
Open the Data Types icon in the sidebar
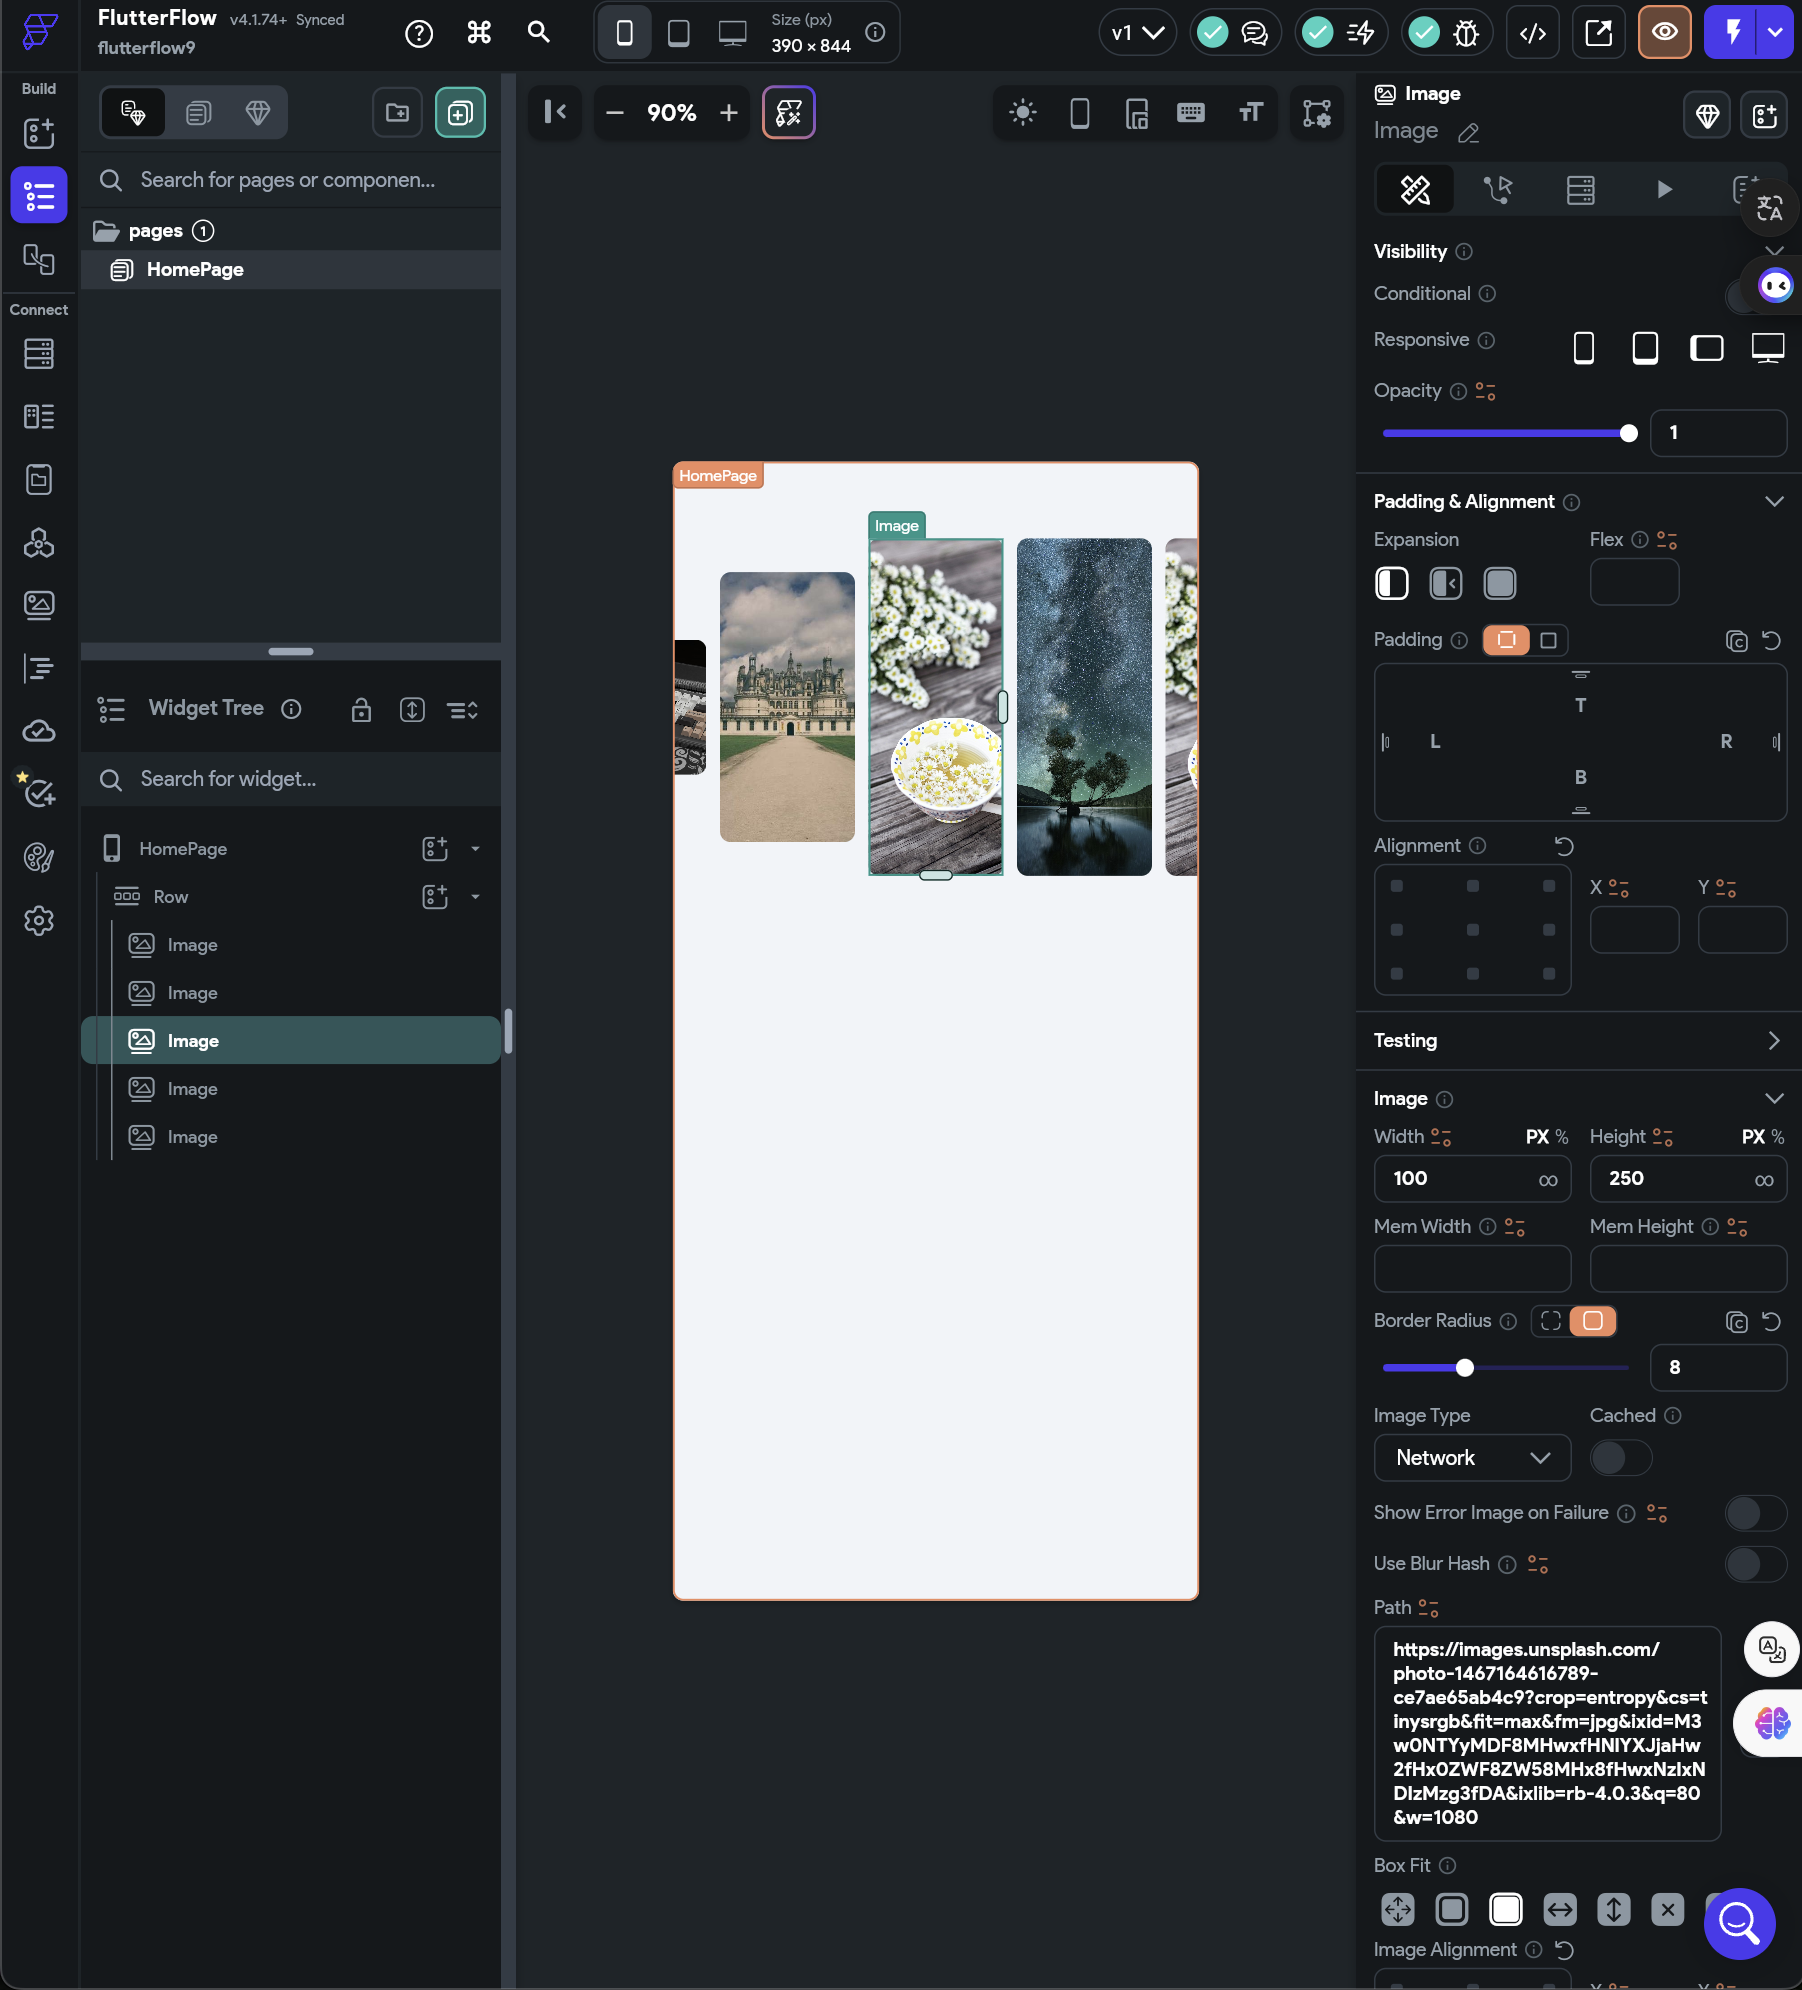click(x=38, y=417)
